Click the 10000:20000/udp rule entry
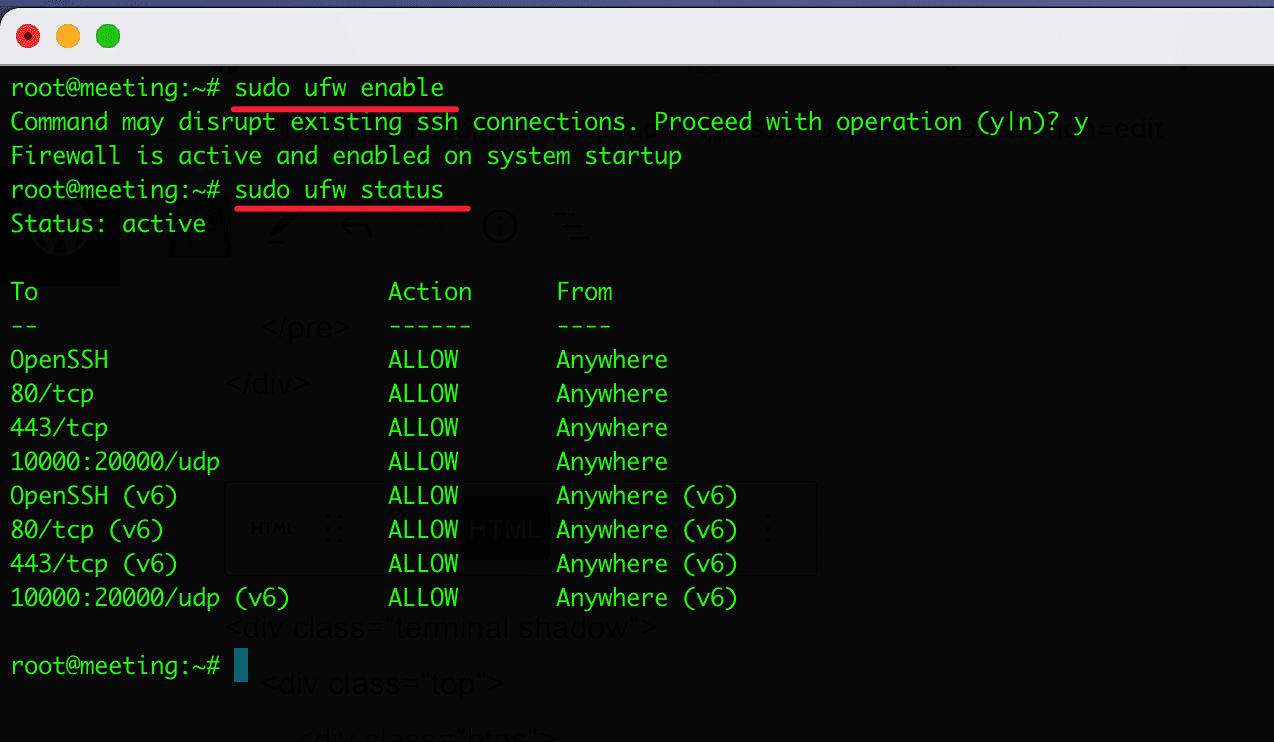Viewport: 1274px width, 742px height. click(115, 461)
